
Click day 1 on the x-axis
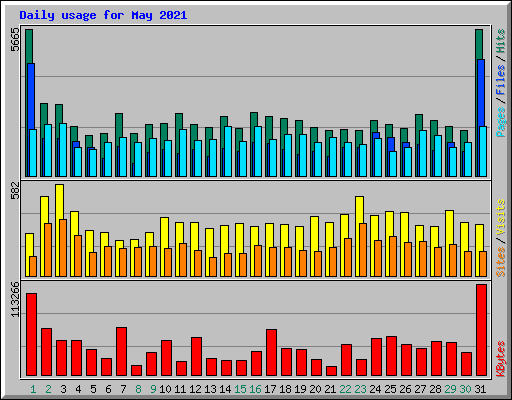pos(33,389)
